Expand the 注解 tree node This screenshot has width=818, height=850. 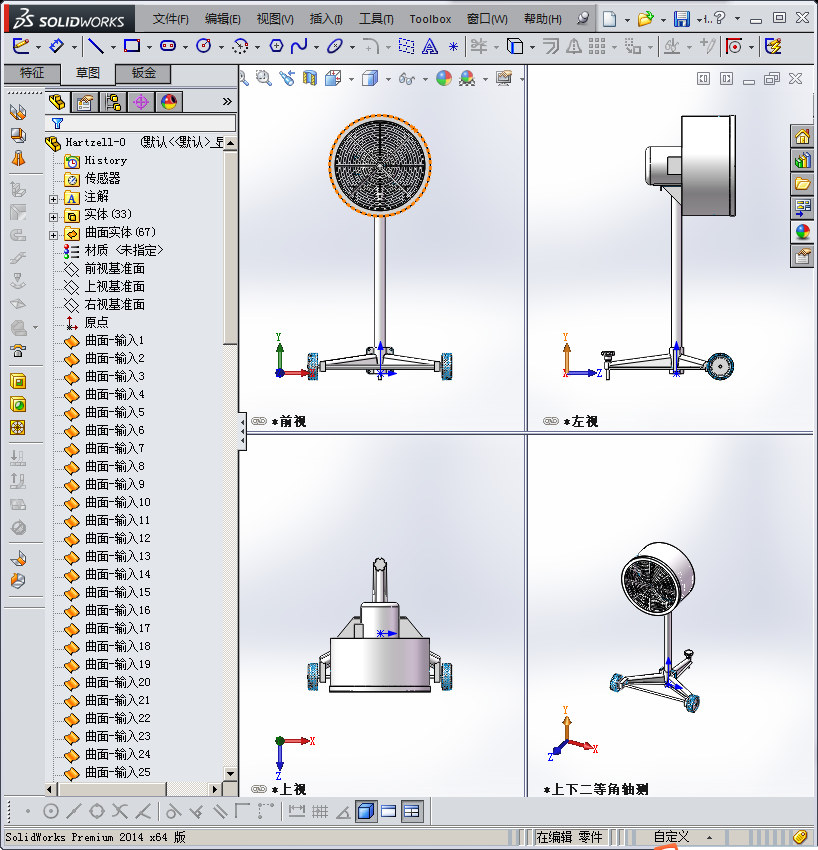click(53, 199)
